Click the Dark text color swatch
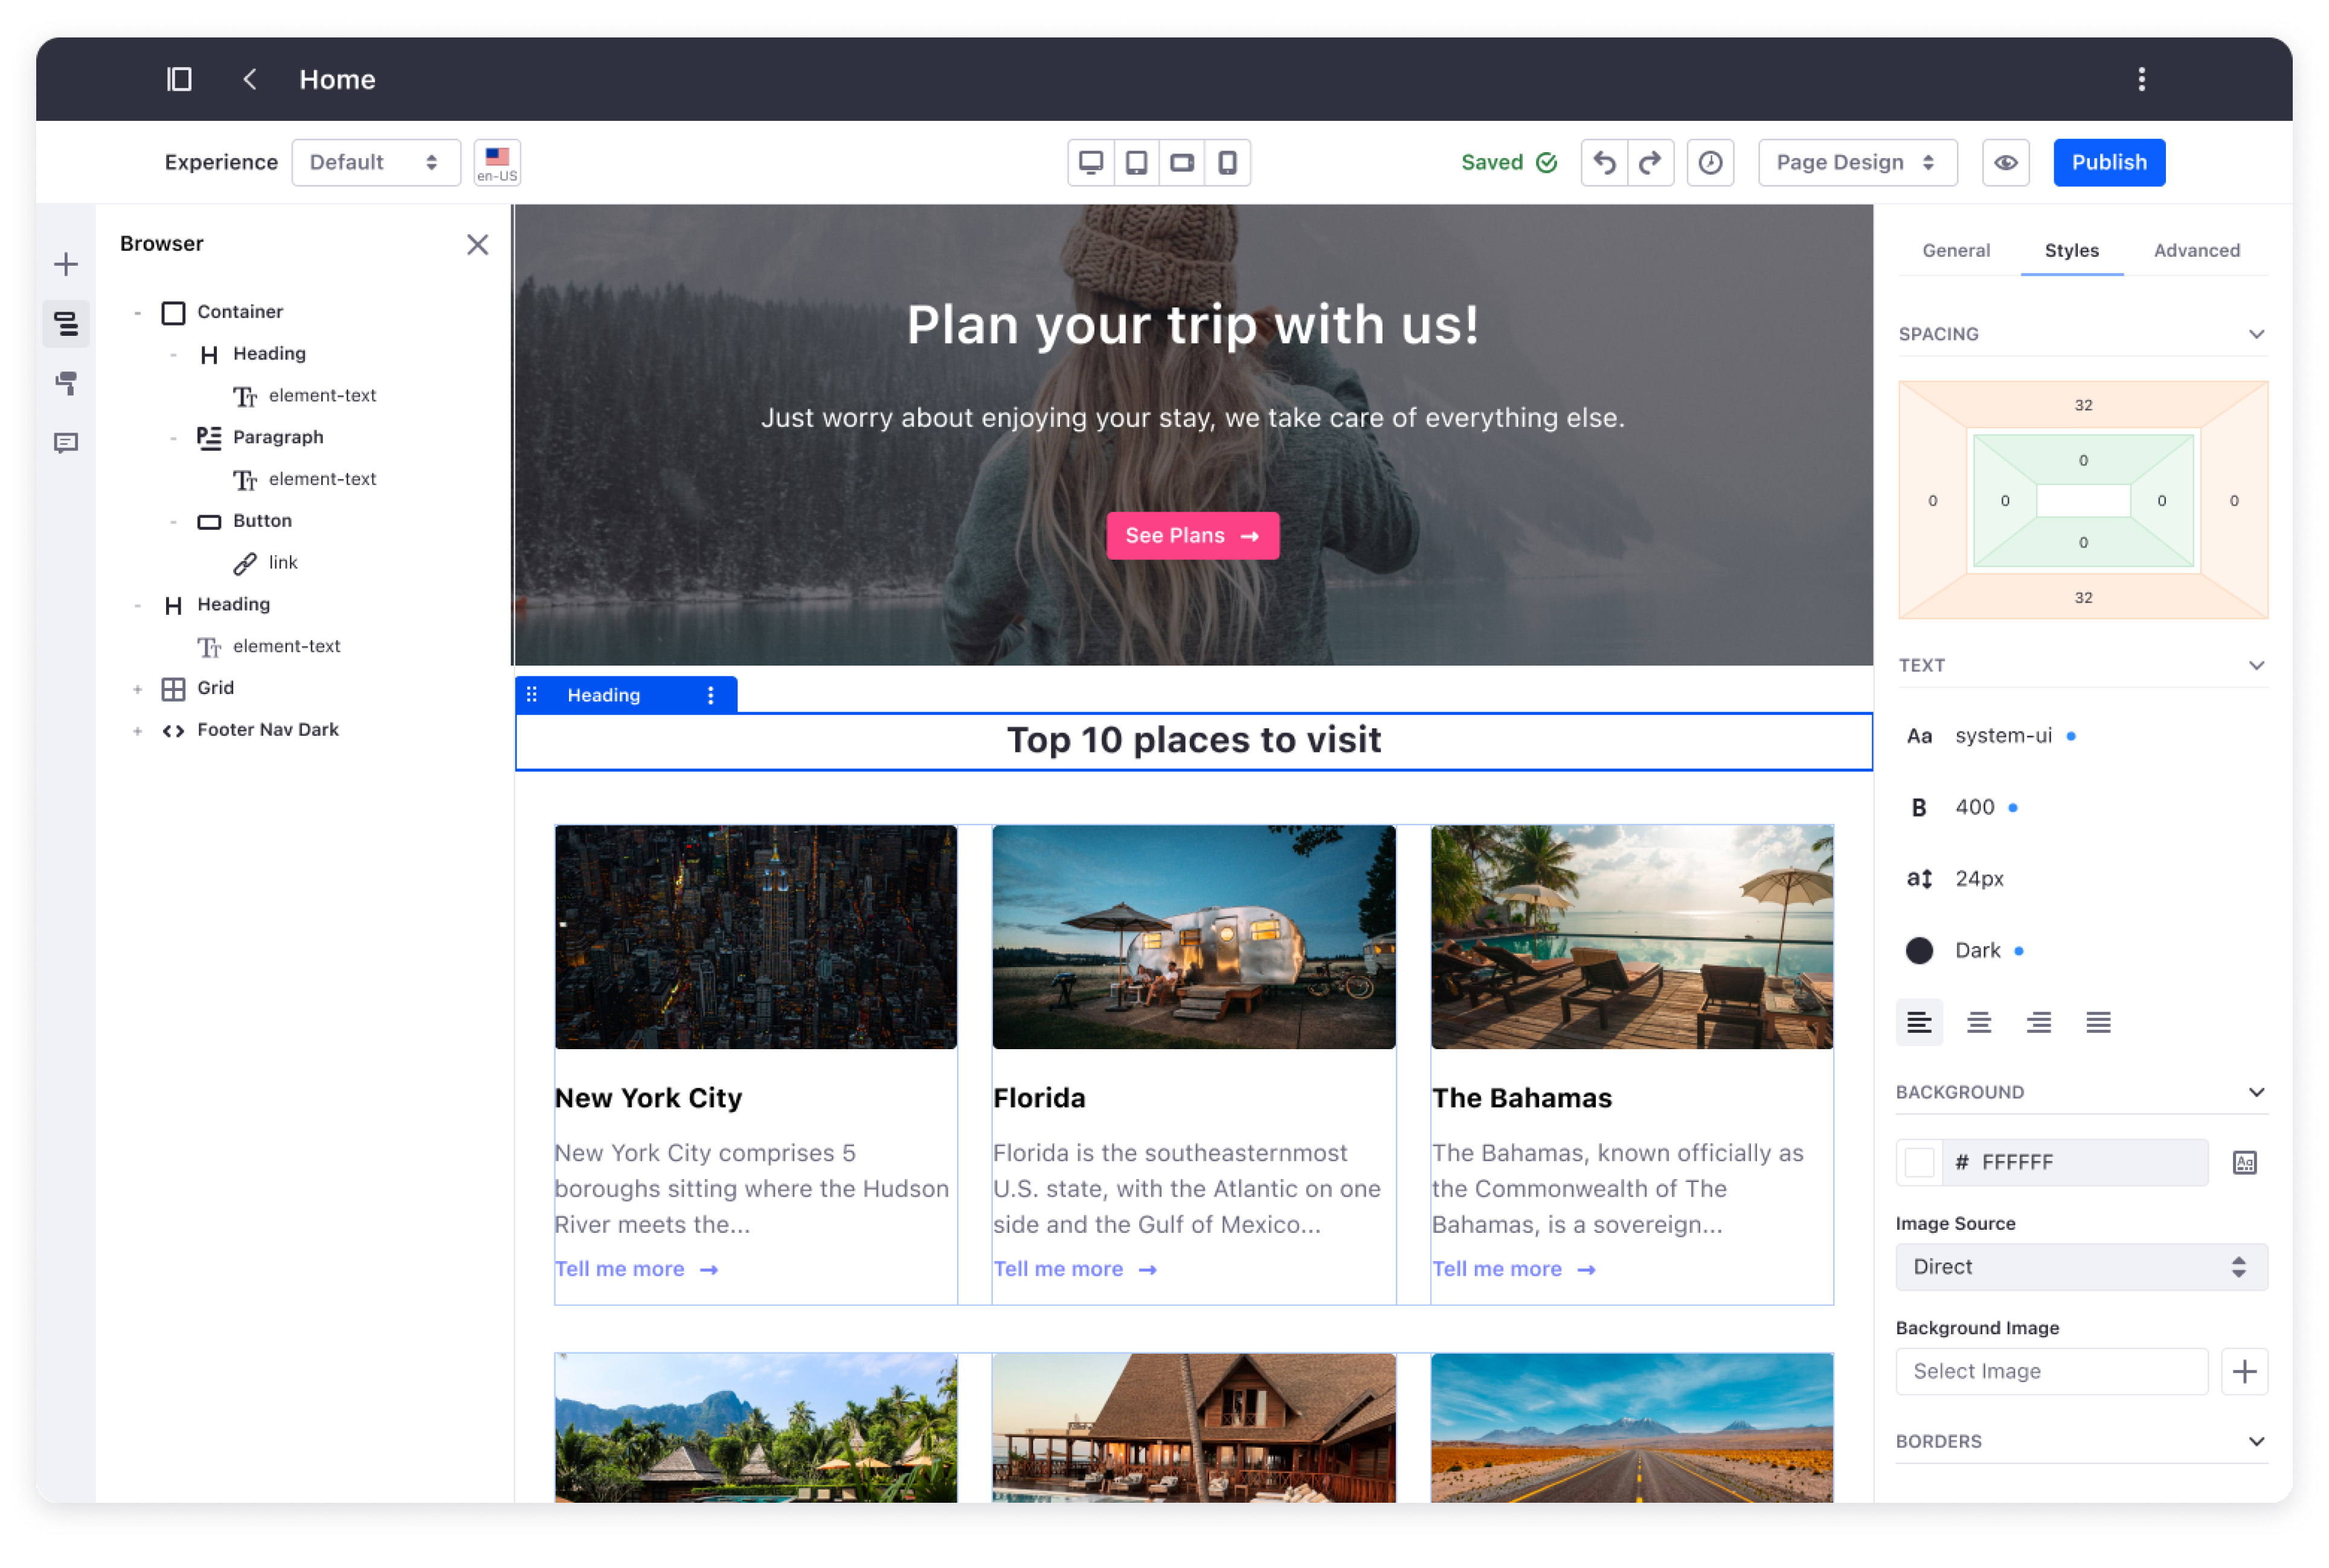The height and width of the screenshot is (1568, 2329). click(x=1918, y=950)
